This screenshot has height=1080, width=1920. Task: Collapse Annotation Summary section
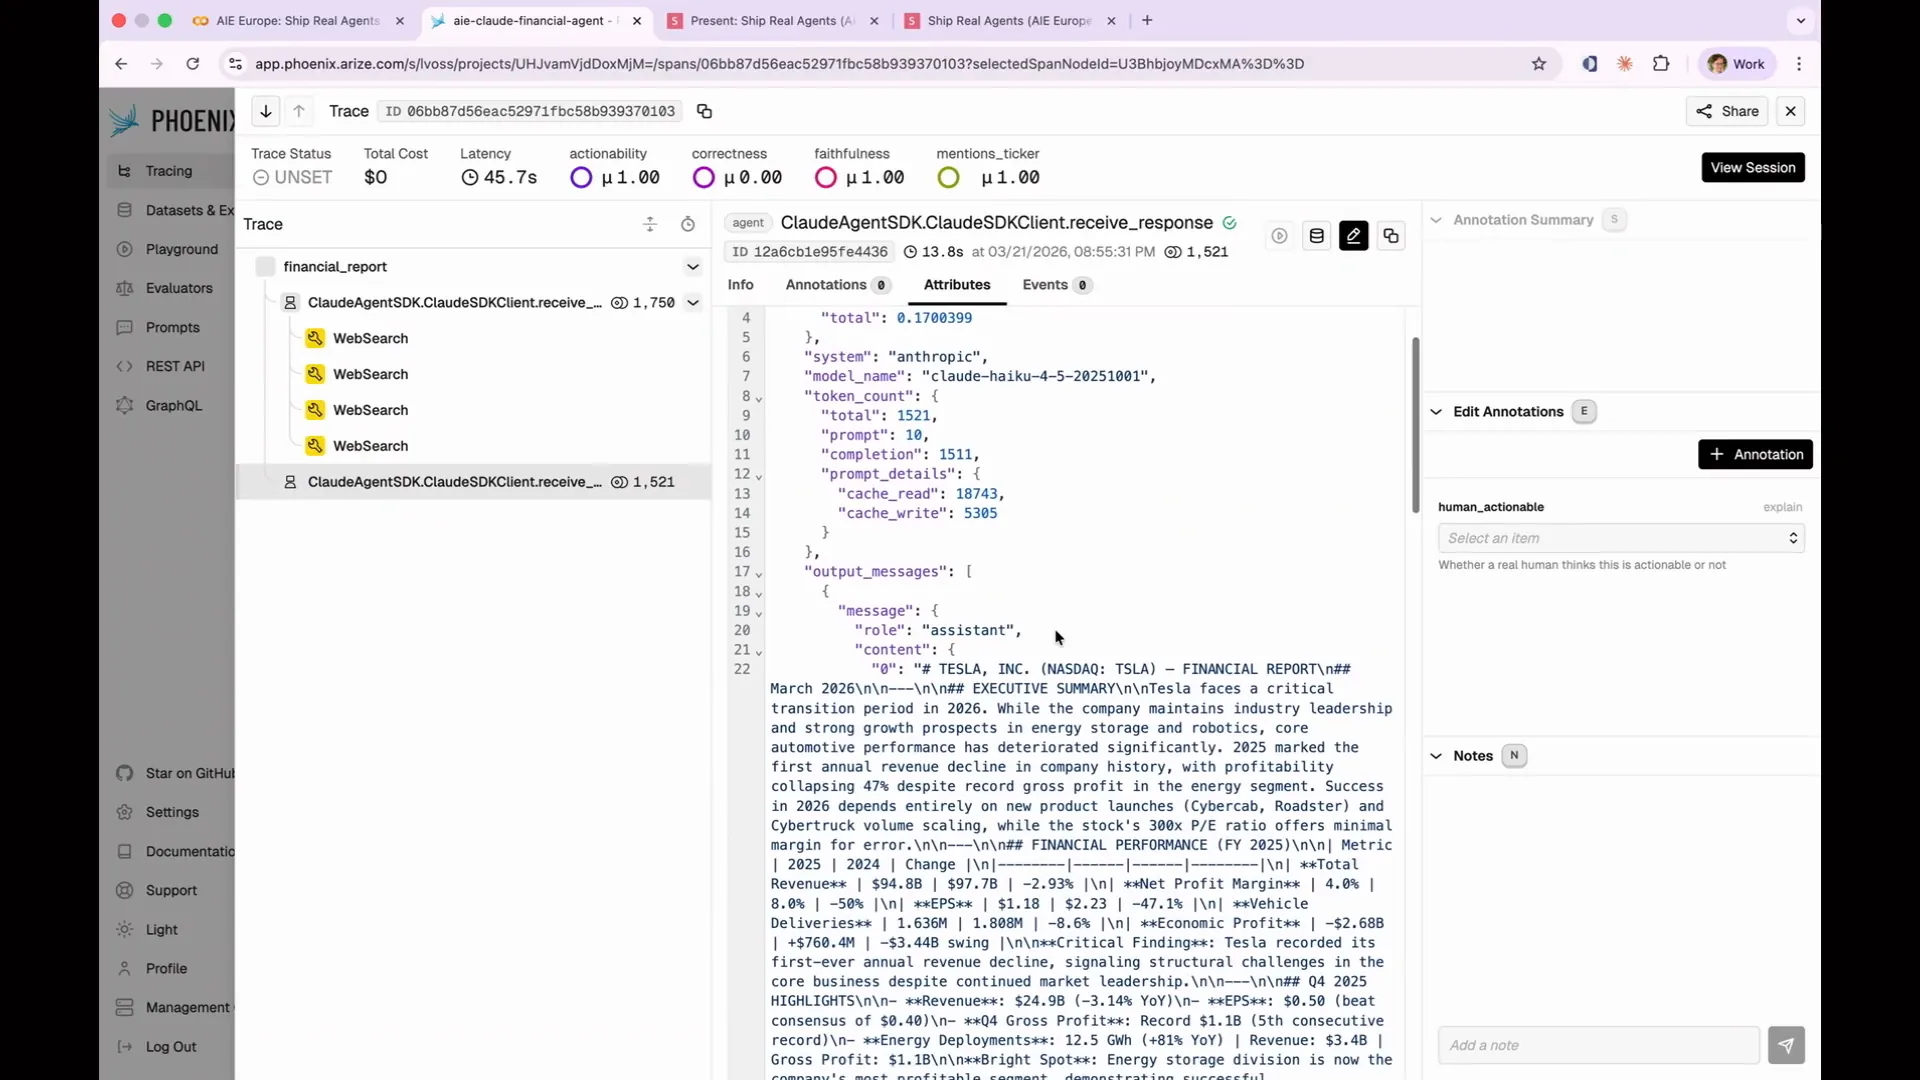coord(1436,220)
